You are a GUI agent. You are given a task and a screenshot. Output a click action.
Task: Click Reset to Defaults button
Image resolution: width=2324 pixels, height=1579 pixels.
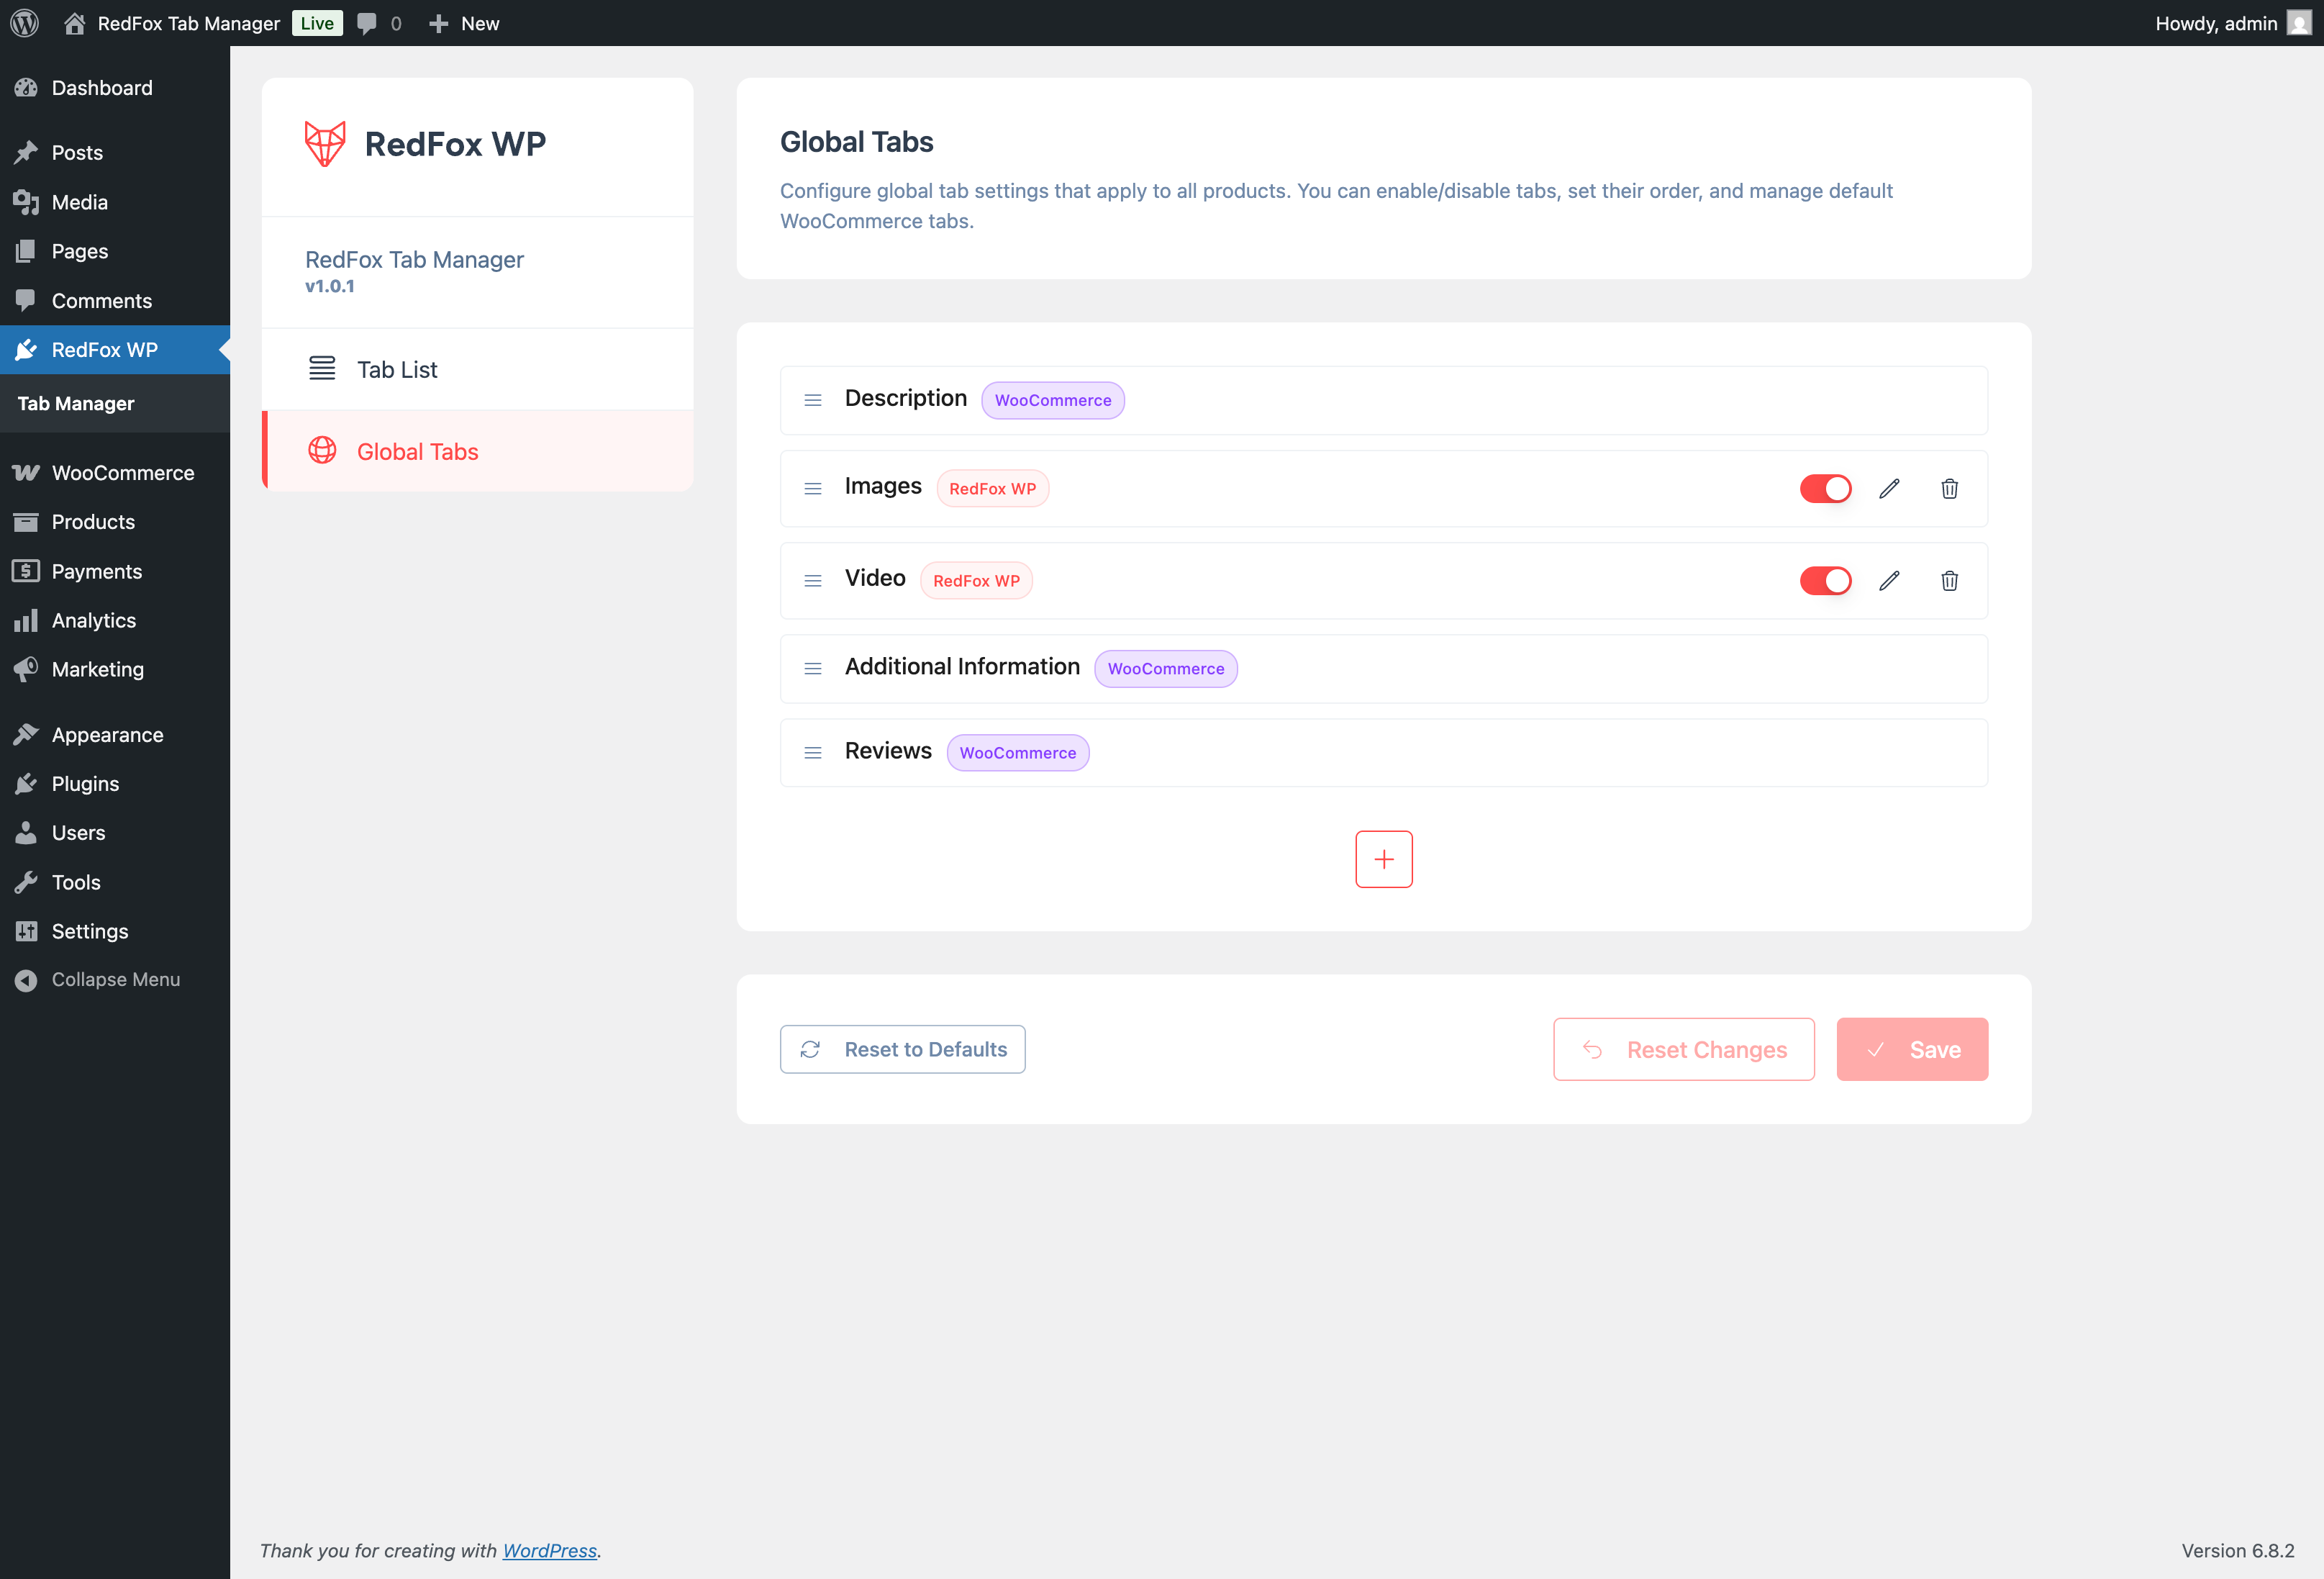902,1049
